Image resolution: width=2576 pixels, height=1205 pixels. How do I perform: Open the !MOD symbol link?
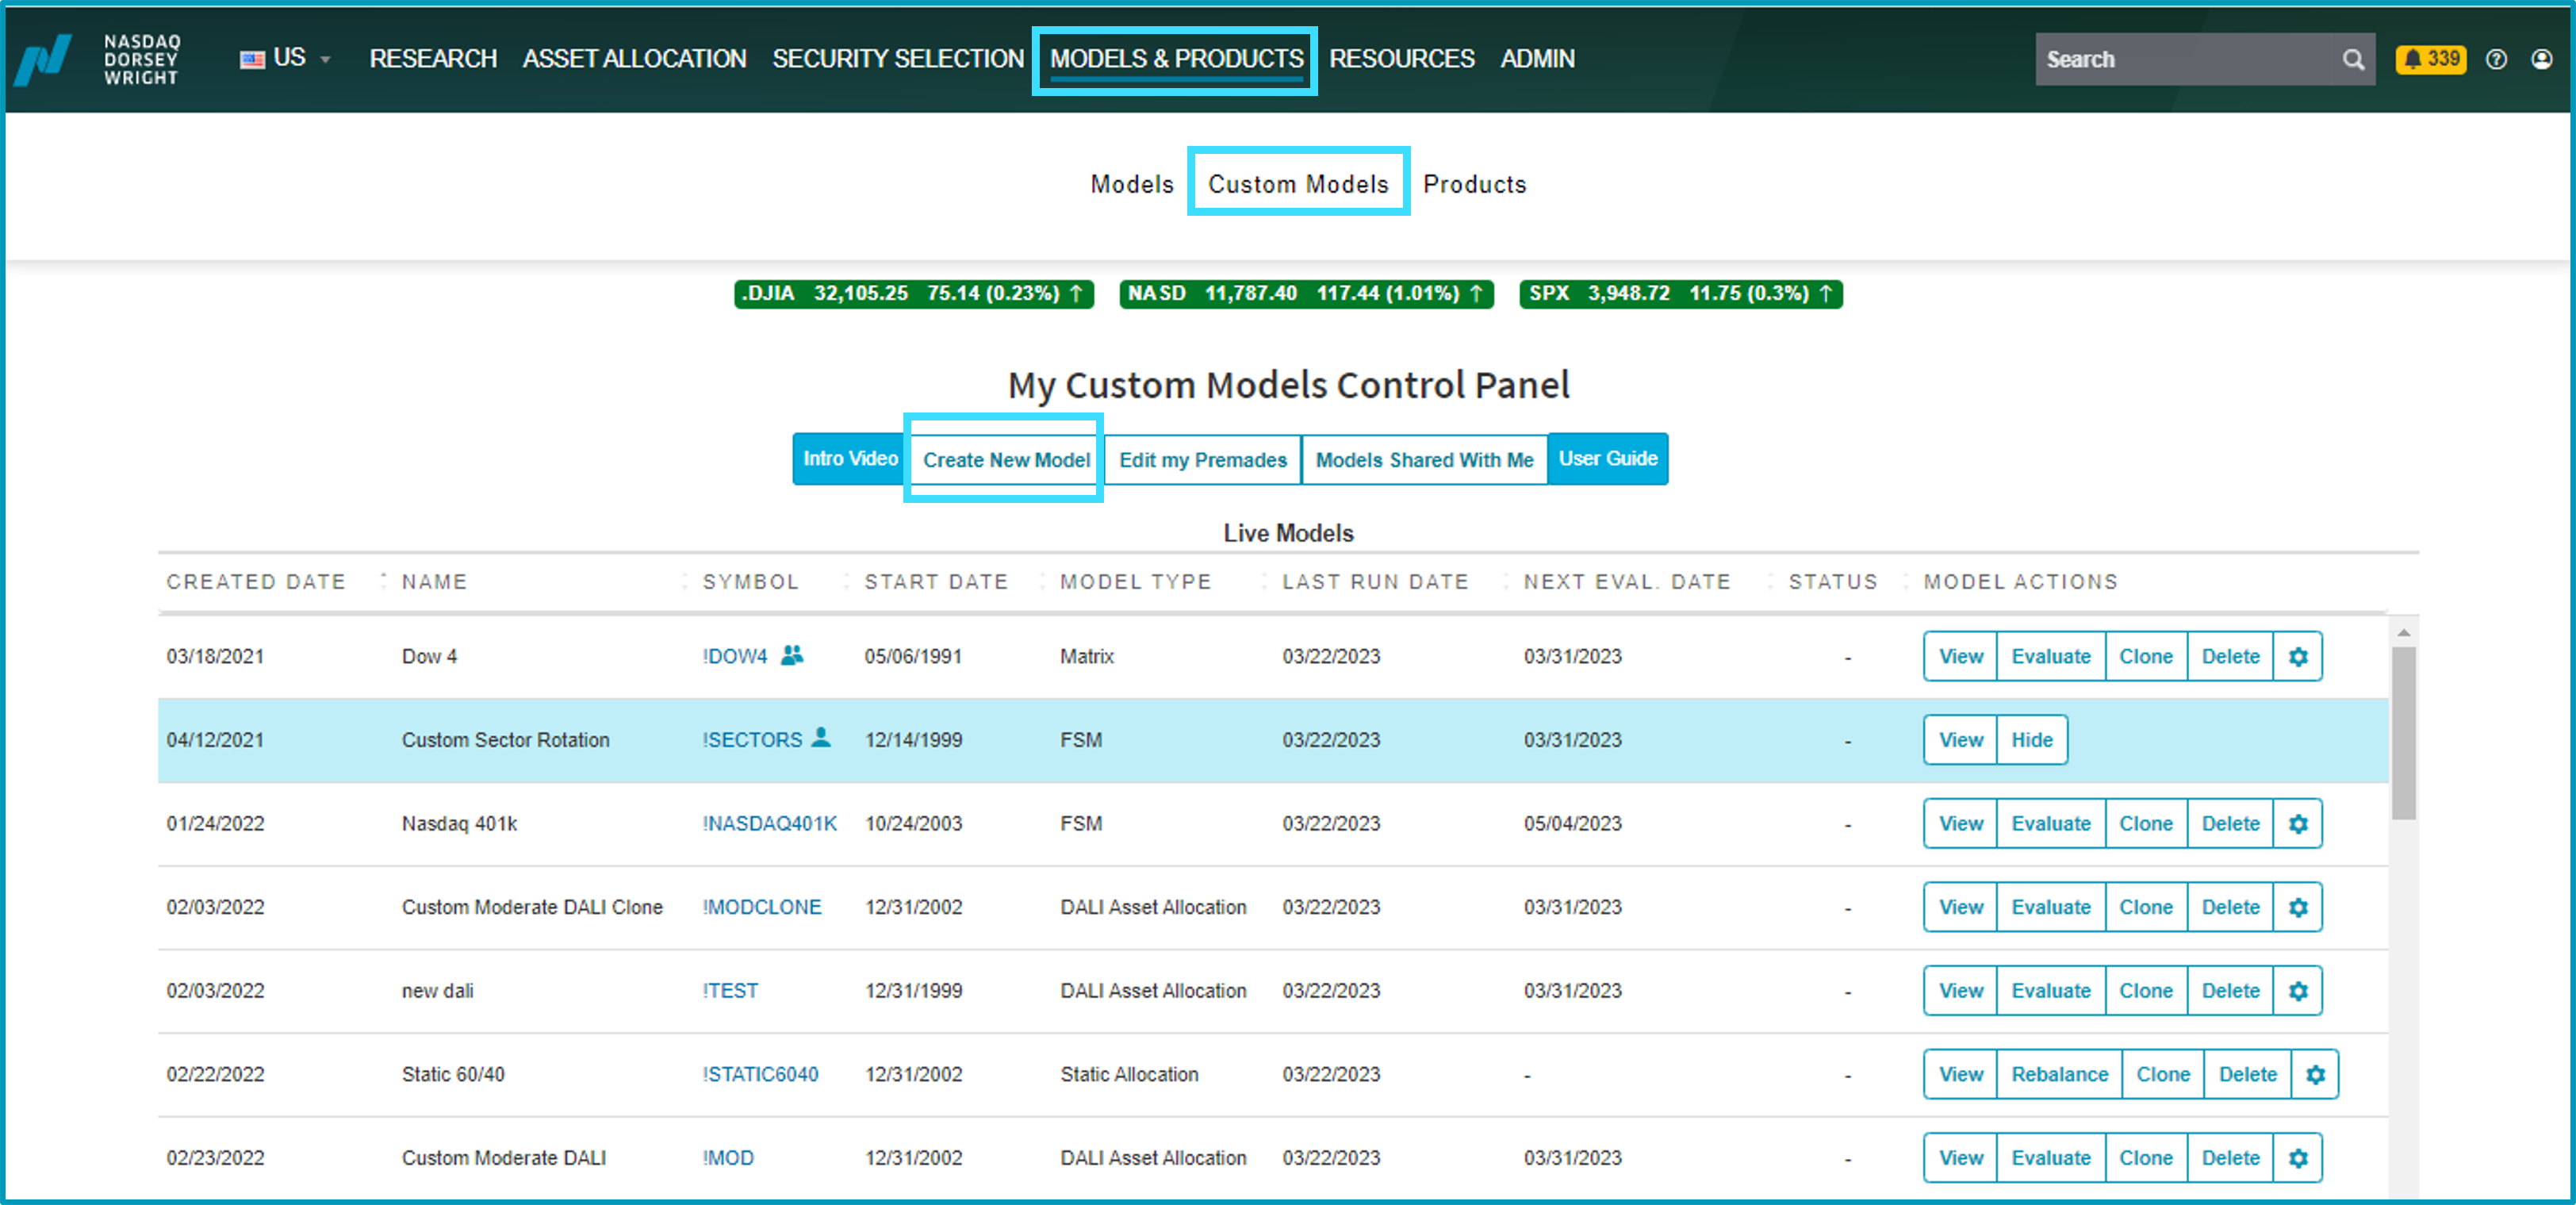(x=728, y=1158)
